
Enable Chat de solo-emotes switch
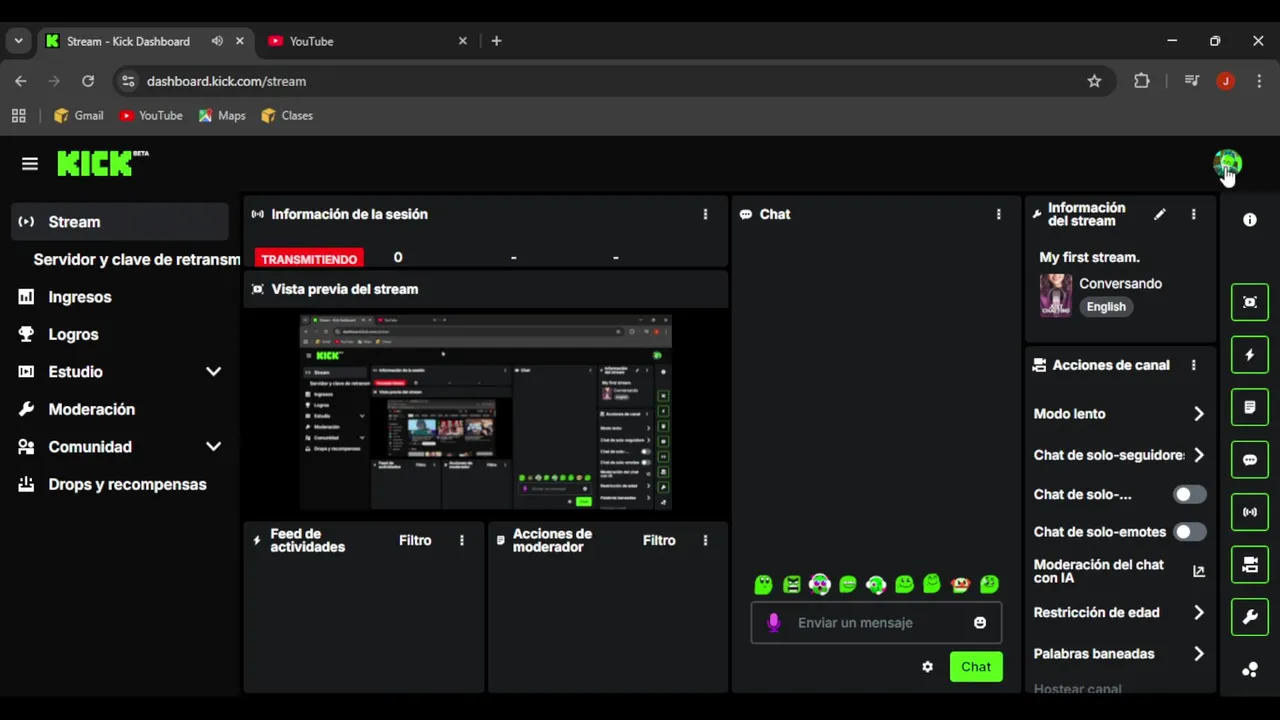pos(1189,532)
